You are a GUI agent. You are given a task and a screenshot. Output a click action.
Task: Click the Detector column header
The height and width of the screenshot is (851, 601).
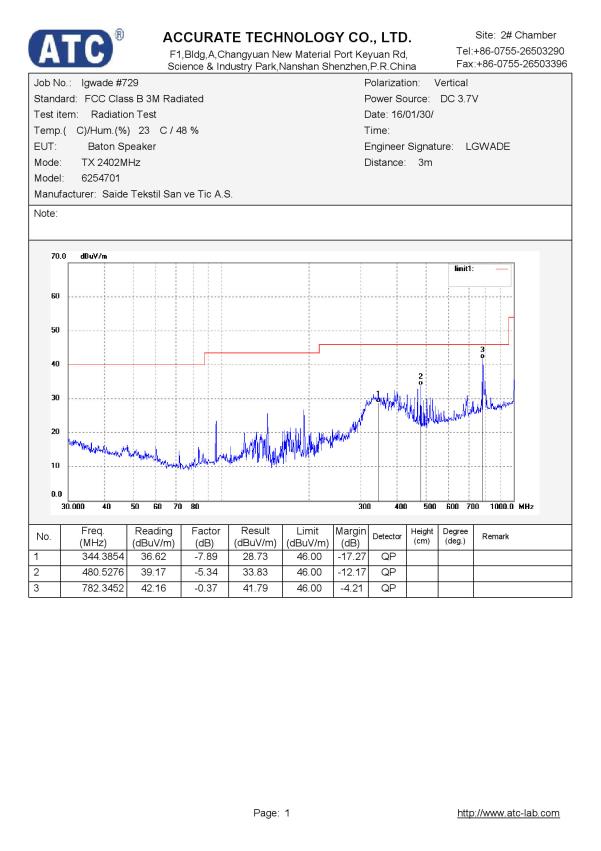point(387,536)
